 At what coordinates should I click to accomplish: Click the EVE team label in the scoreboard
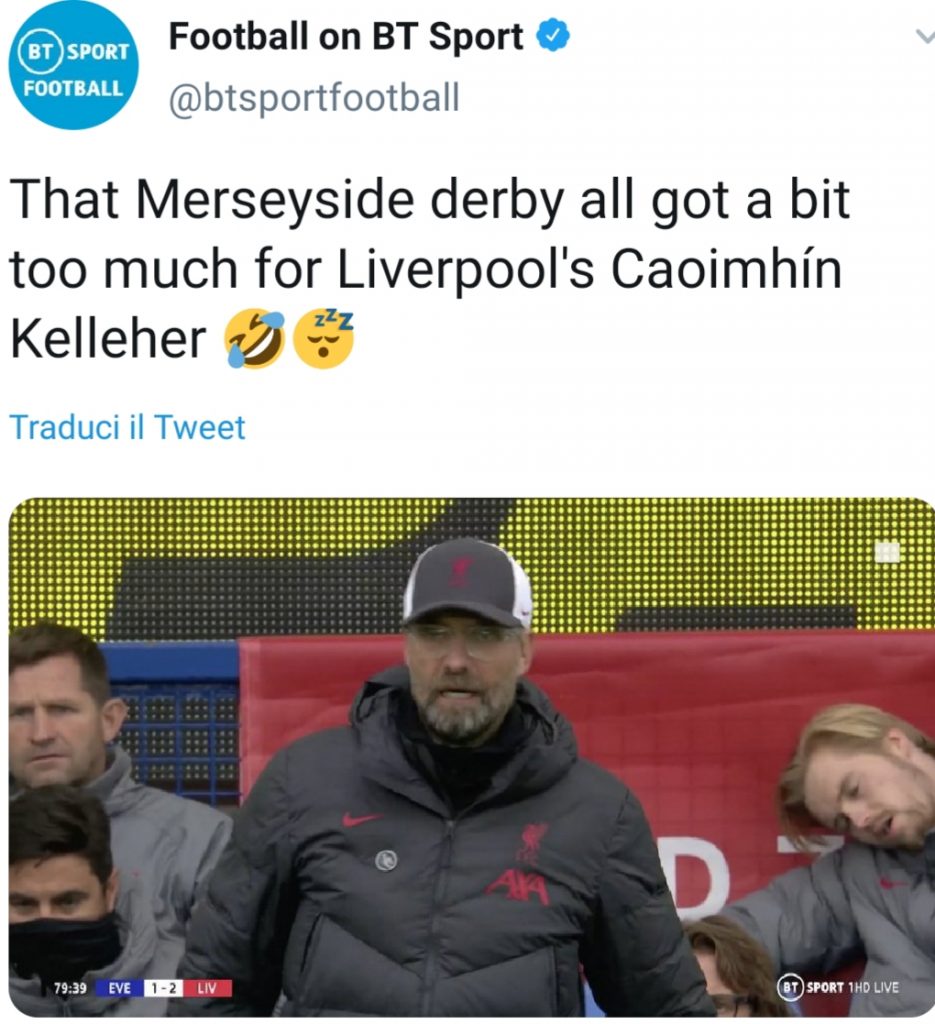[119, 989]
